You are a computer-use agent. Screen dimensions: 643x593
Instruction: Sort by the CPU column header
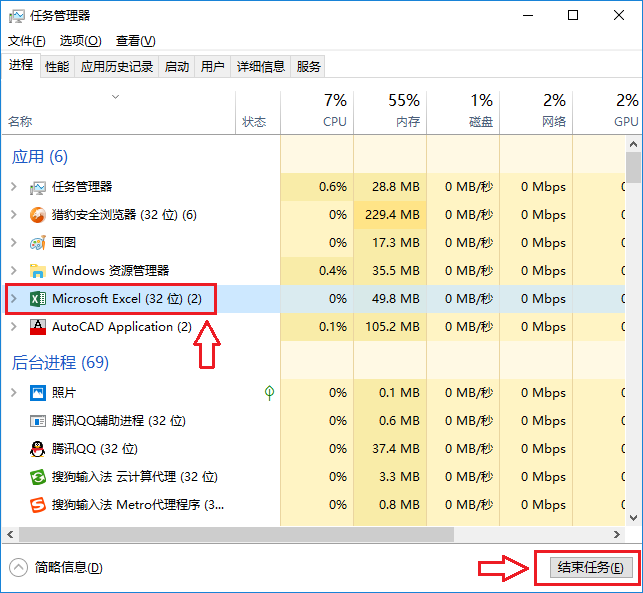pos(317,113)
